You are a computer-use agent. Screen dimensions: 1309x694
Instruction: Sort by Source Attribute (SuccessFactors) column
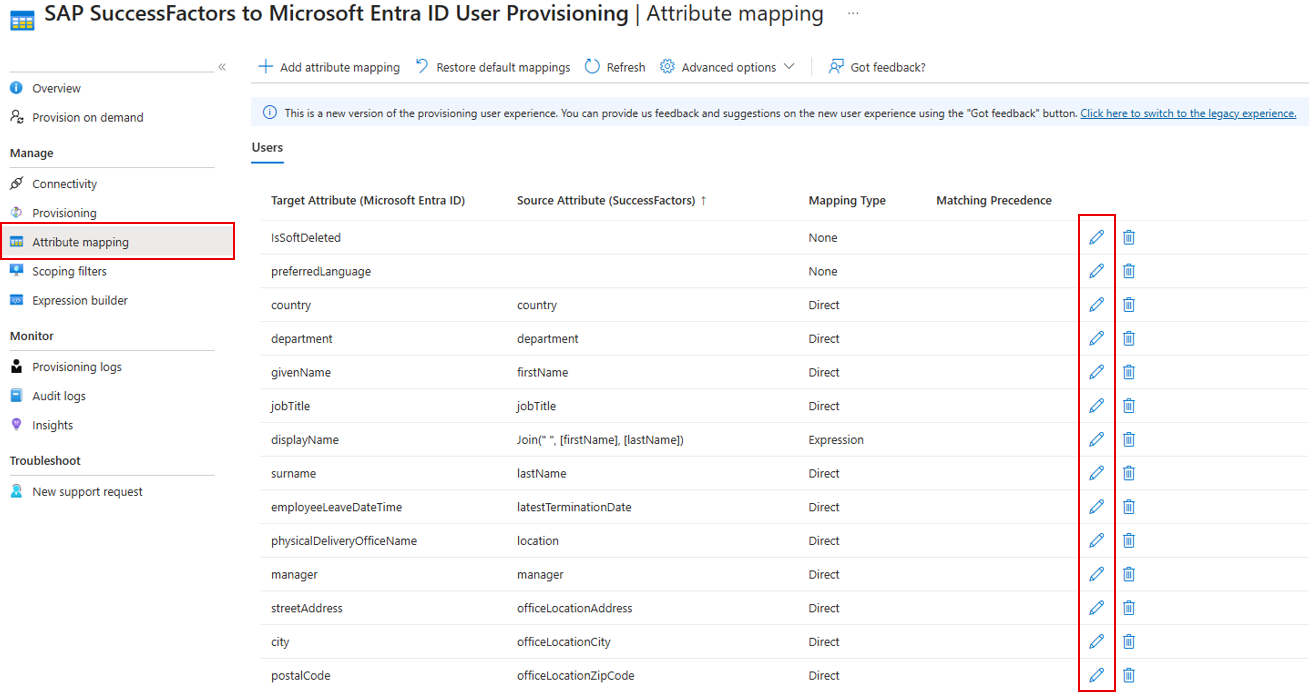pos(611,200)
